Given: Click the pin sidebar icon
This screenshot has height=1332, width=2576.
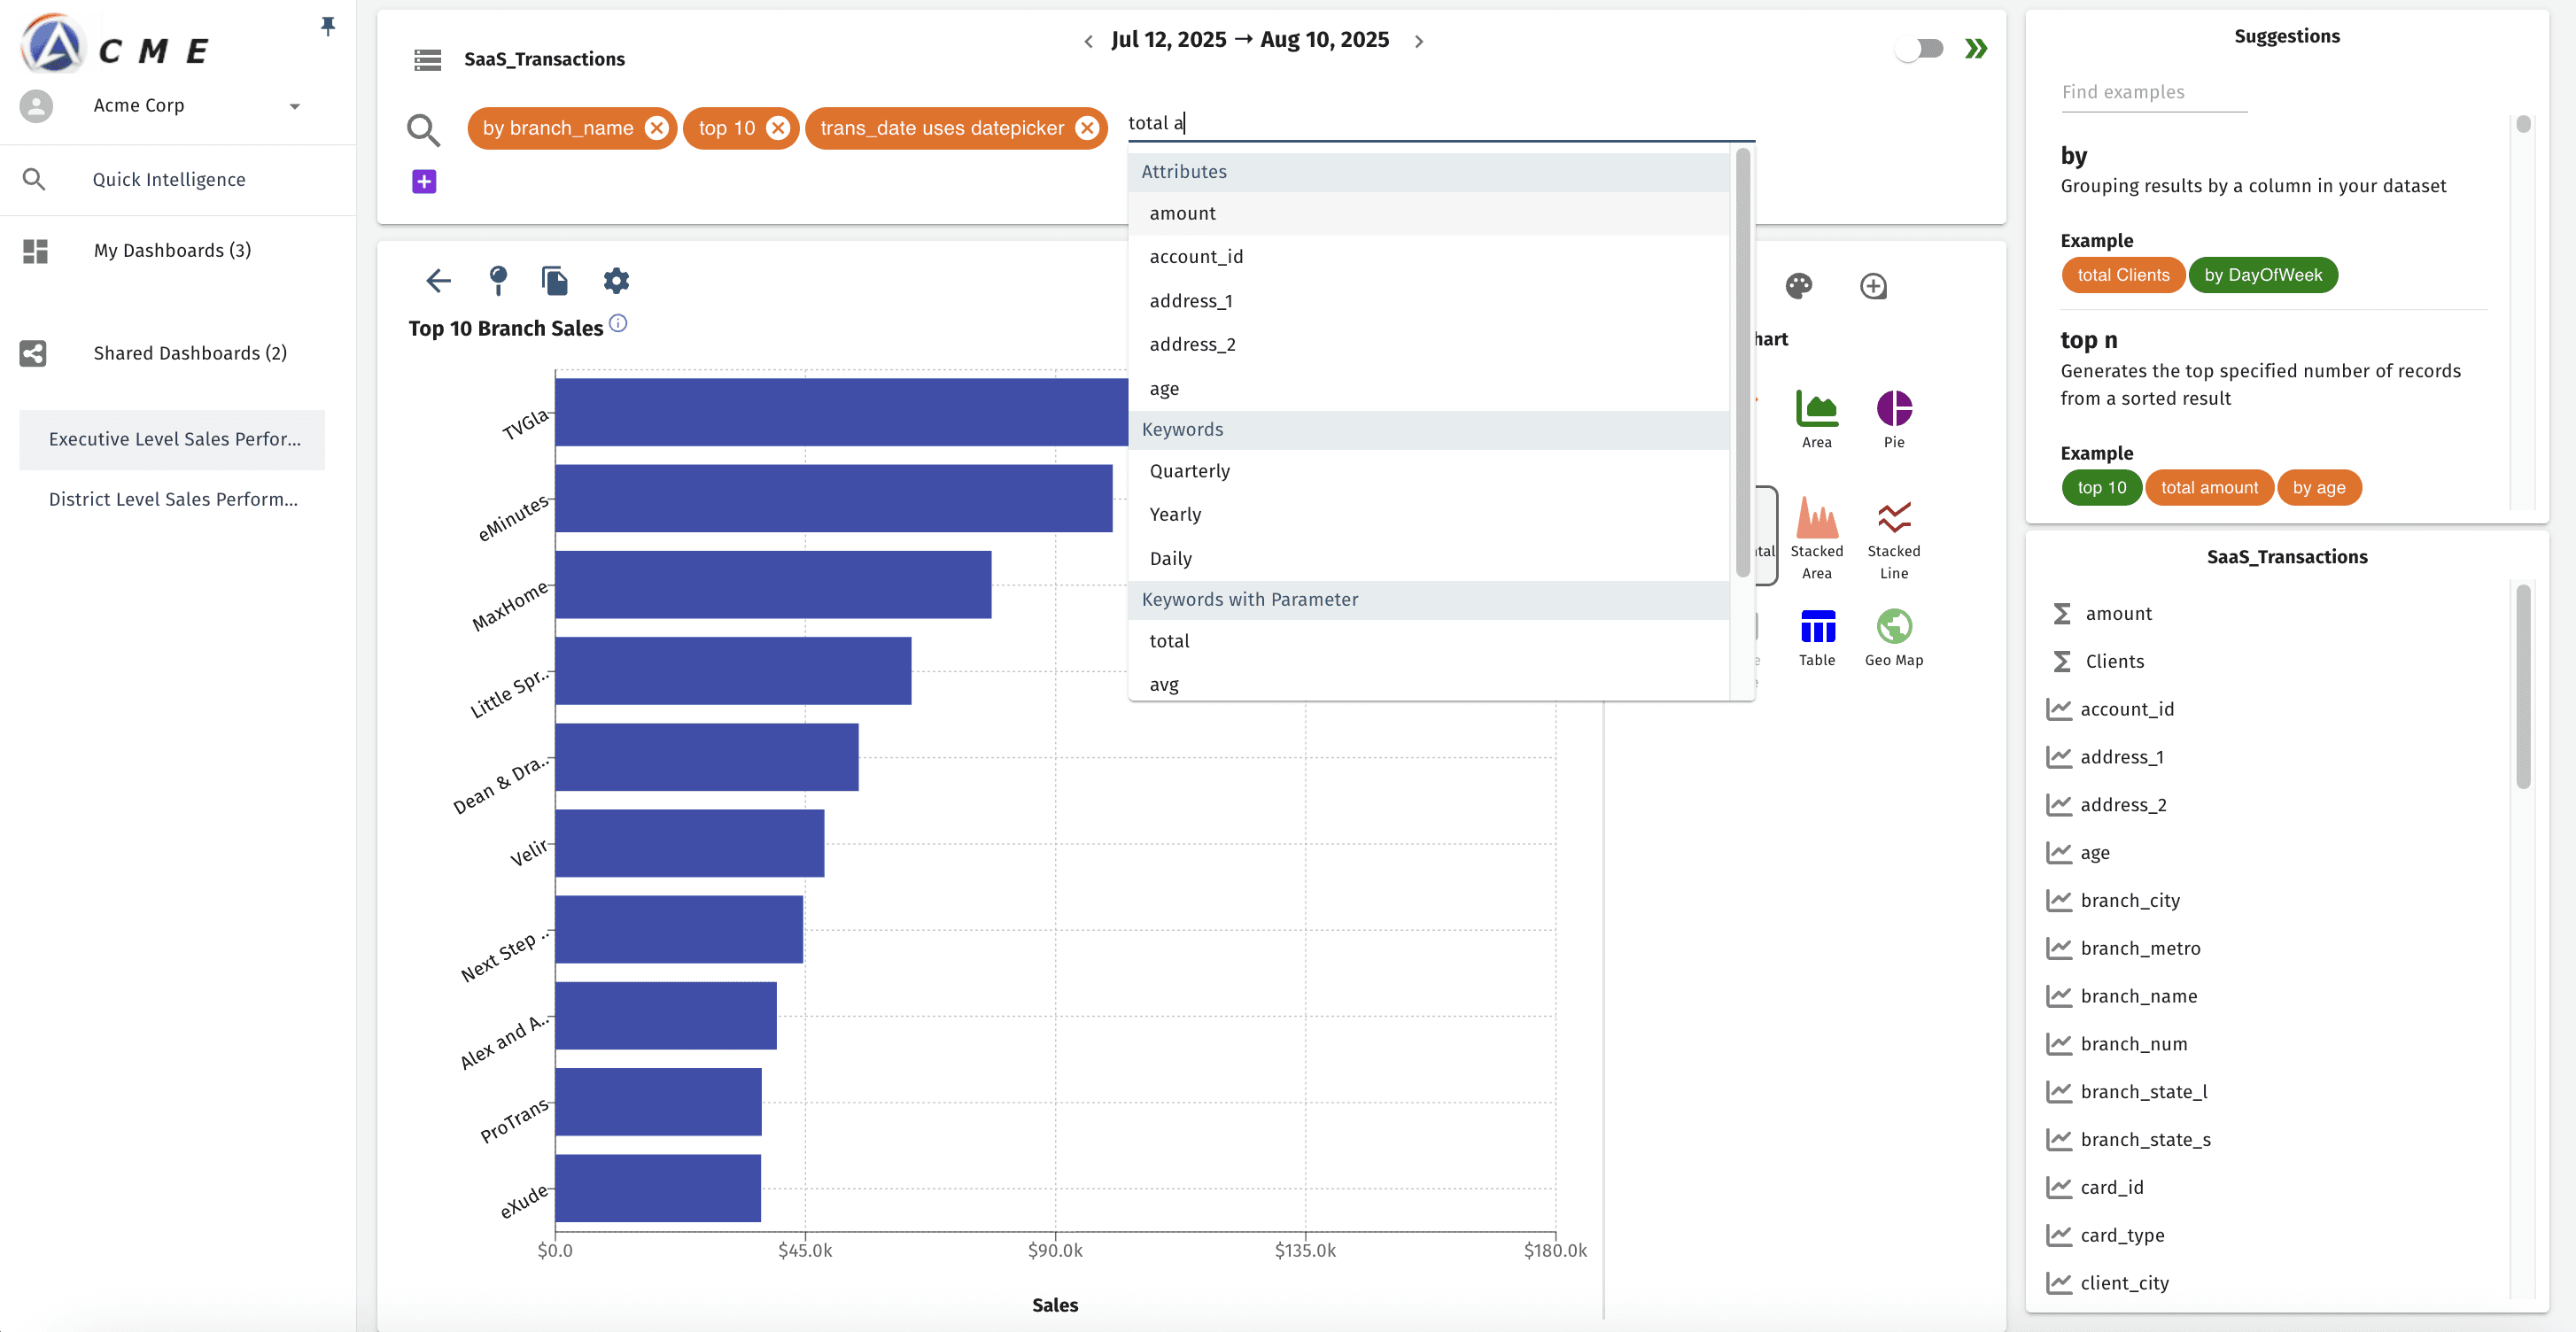Looking at the screenshot, I should pos(327,26).
